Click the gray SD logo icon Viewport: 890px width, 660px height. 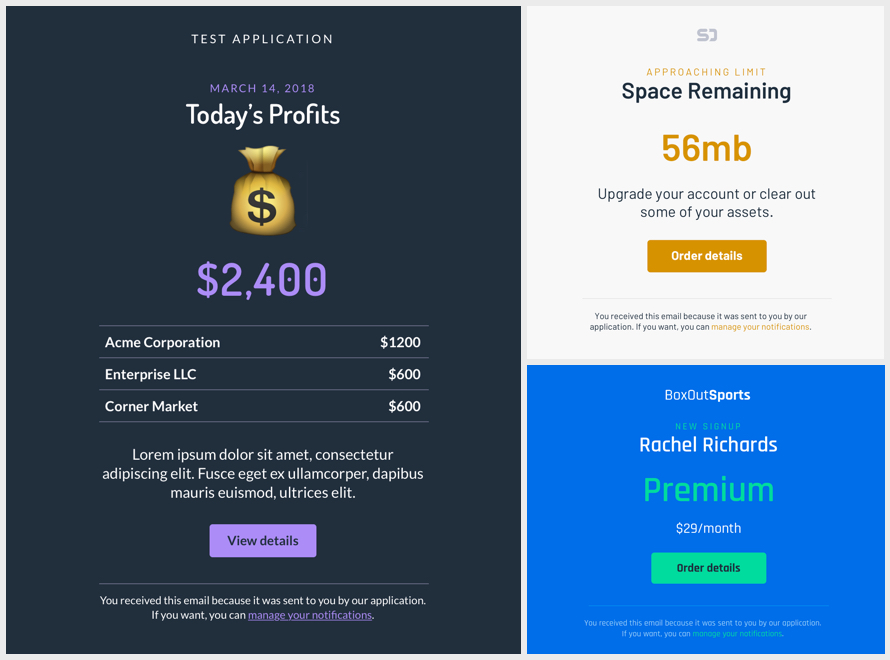tap(707, 35)
